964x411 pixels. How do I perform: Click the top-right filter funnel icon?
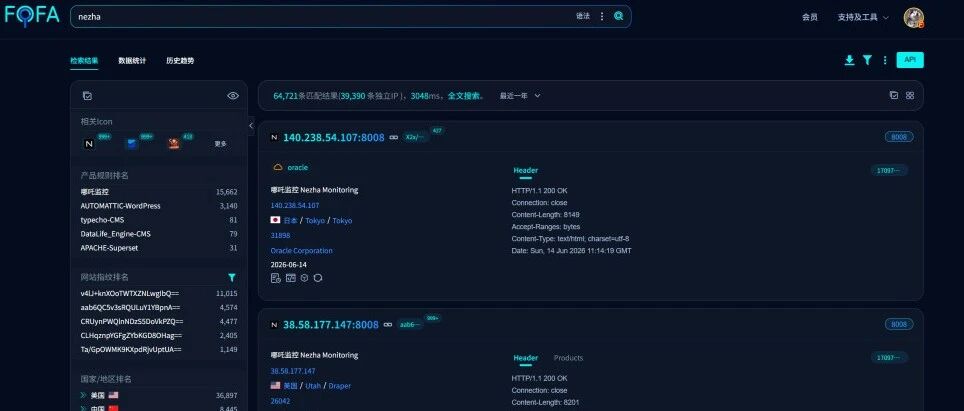867,60
